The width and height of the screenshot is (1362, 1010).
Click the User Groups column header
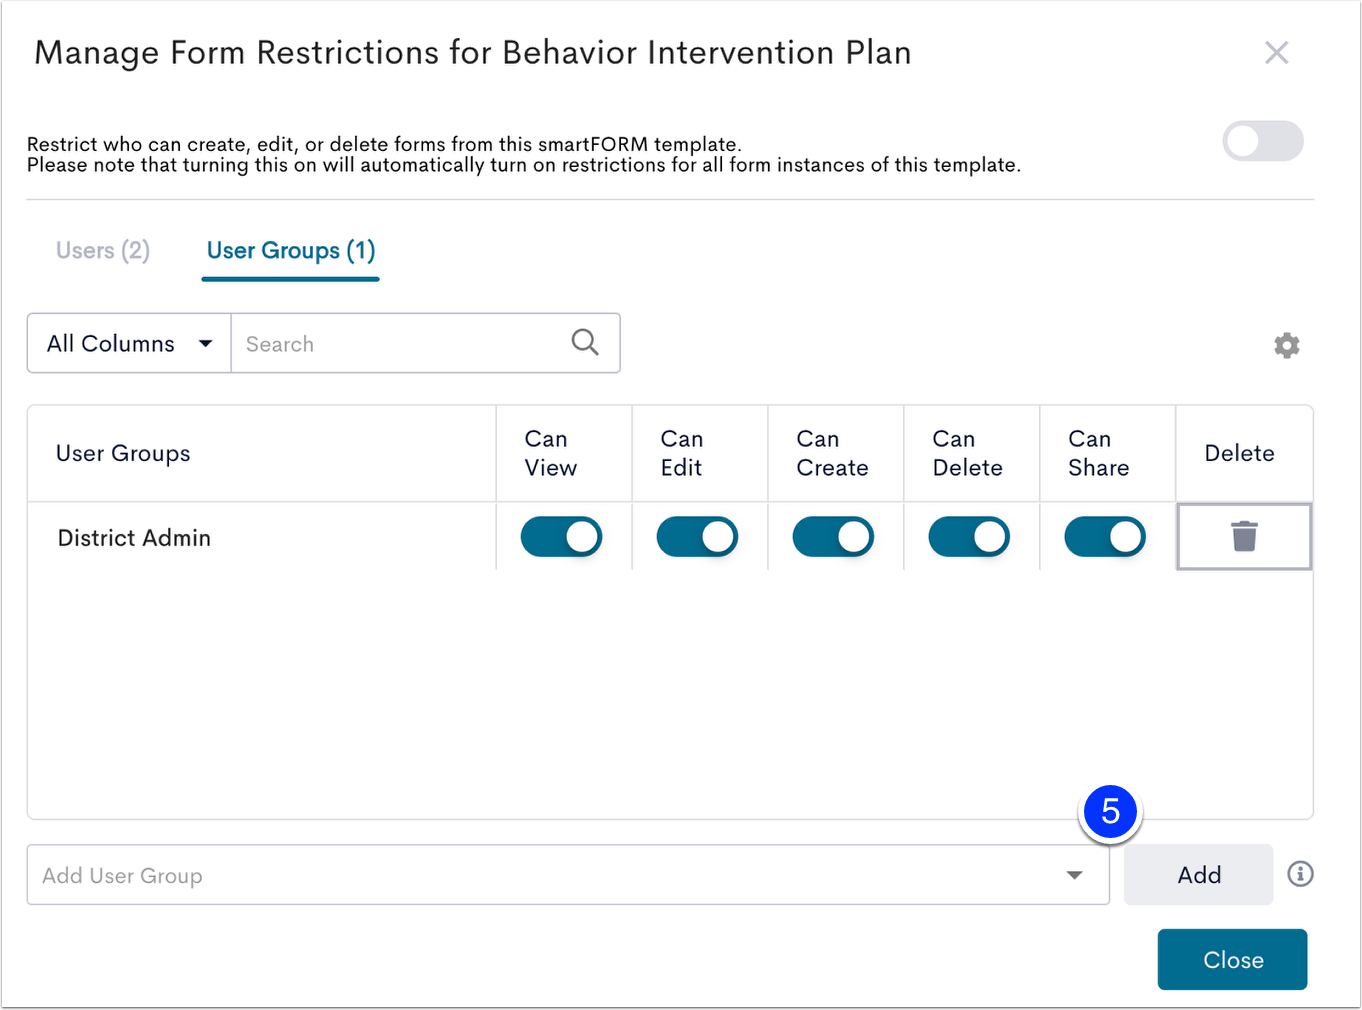262,453
